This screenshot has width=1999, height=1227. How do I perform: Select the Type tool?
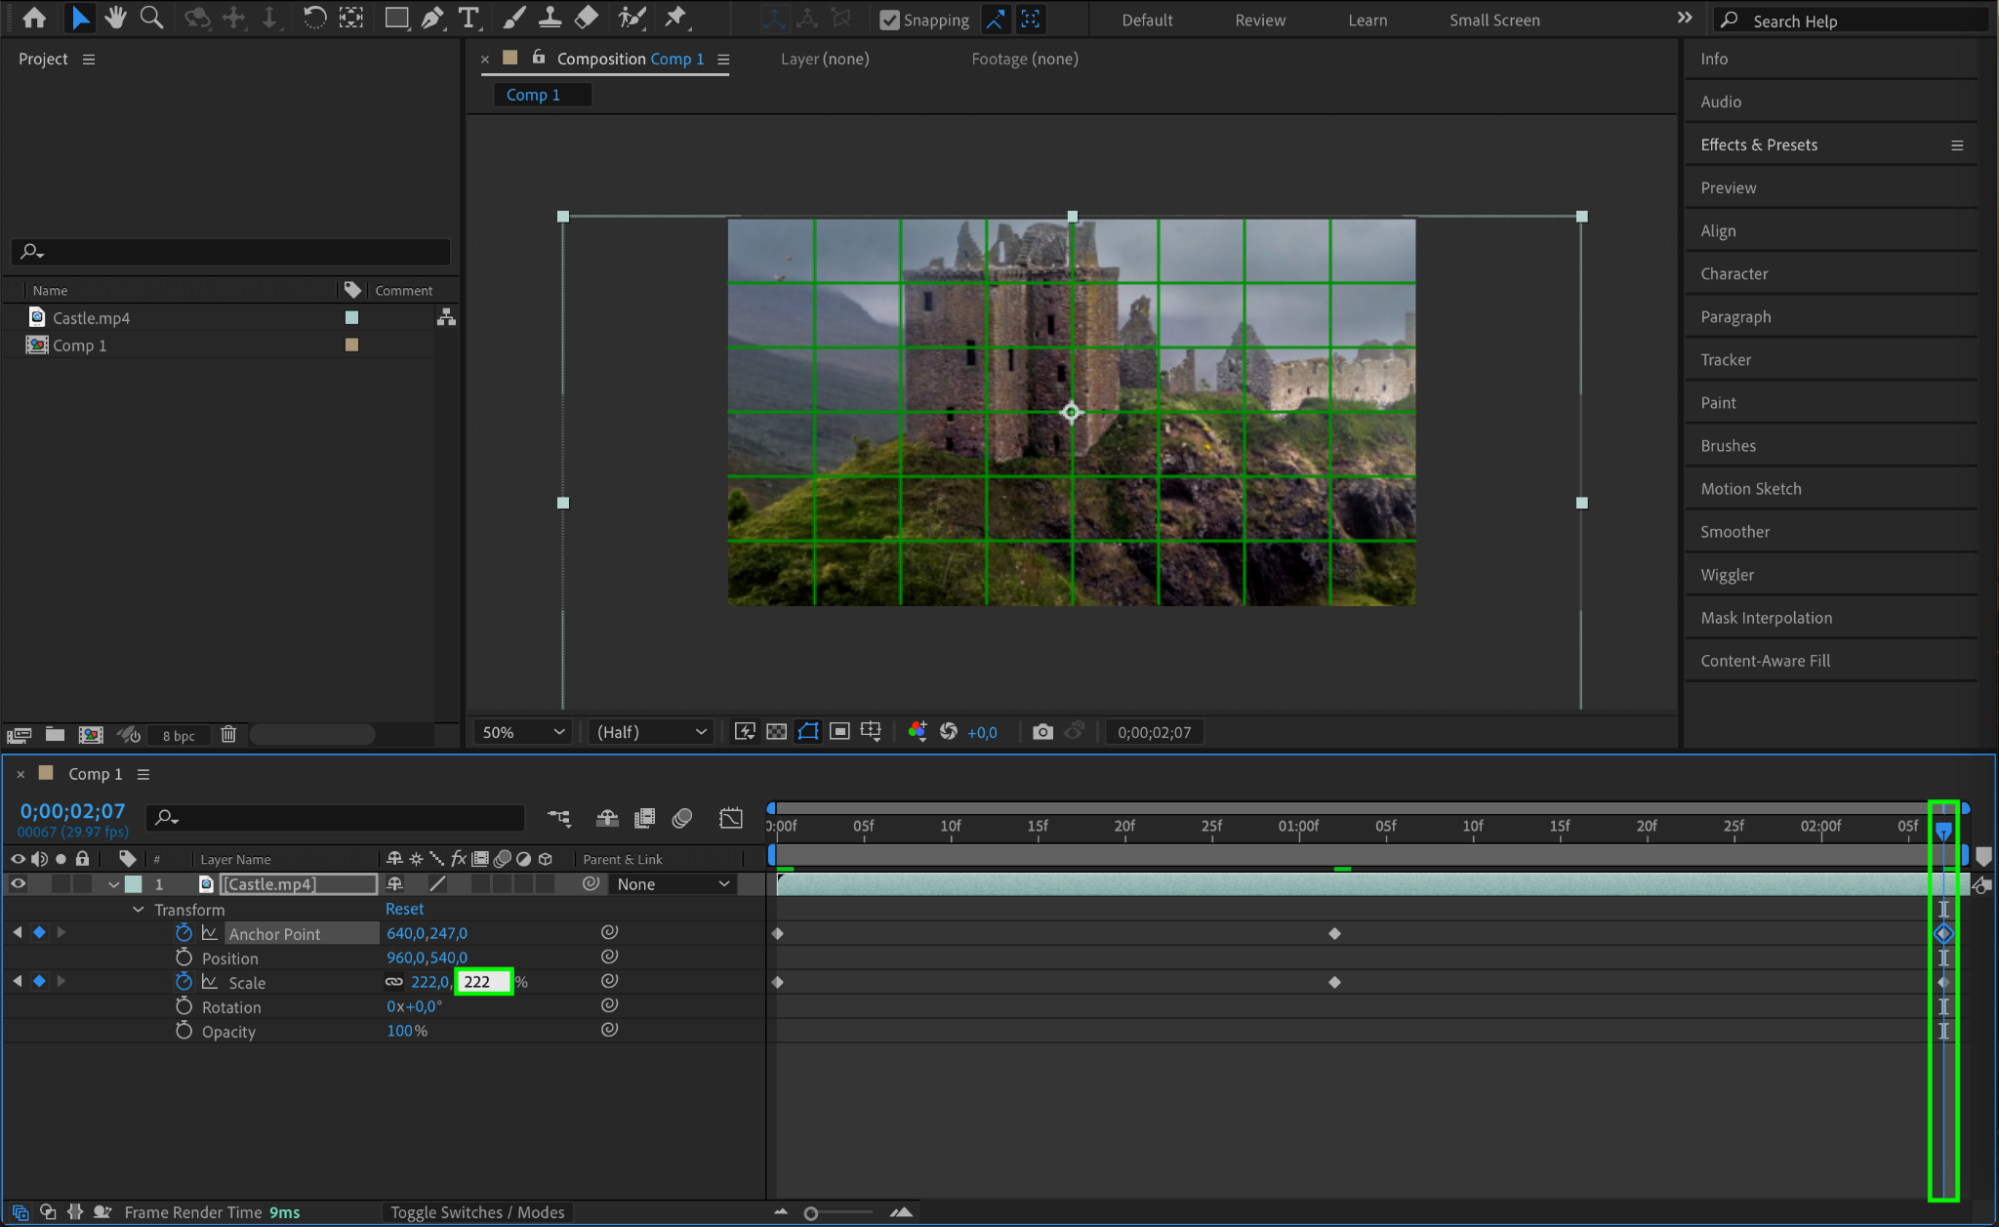(x=468, y=17)
